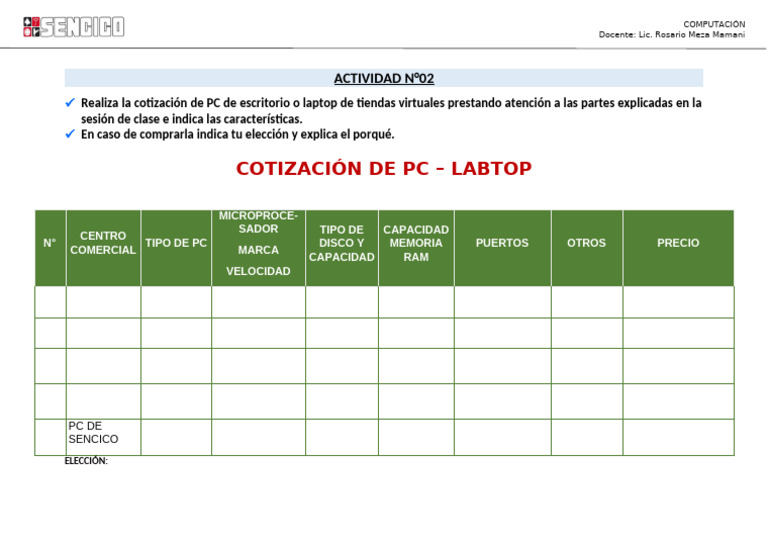Click the OTROS column header
The image size is (768, 543).
[x=587, y=248]
